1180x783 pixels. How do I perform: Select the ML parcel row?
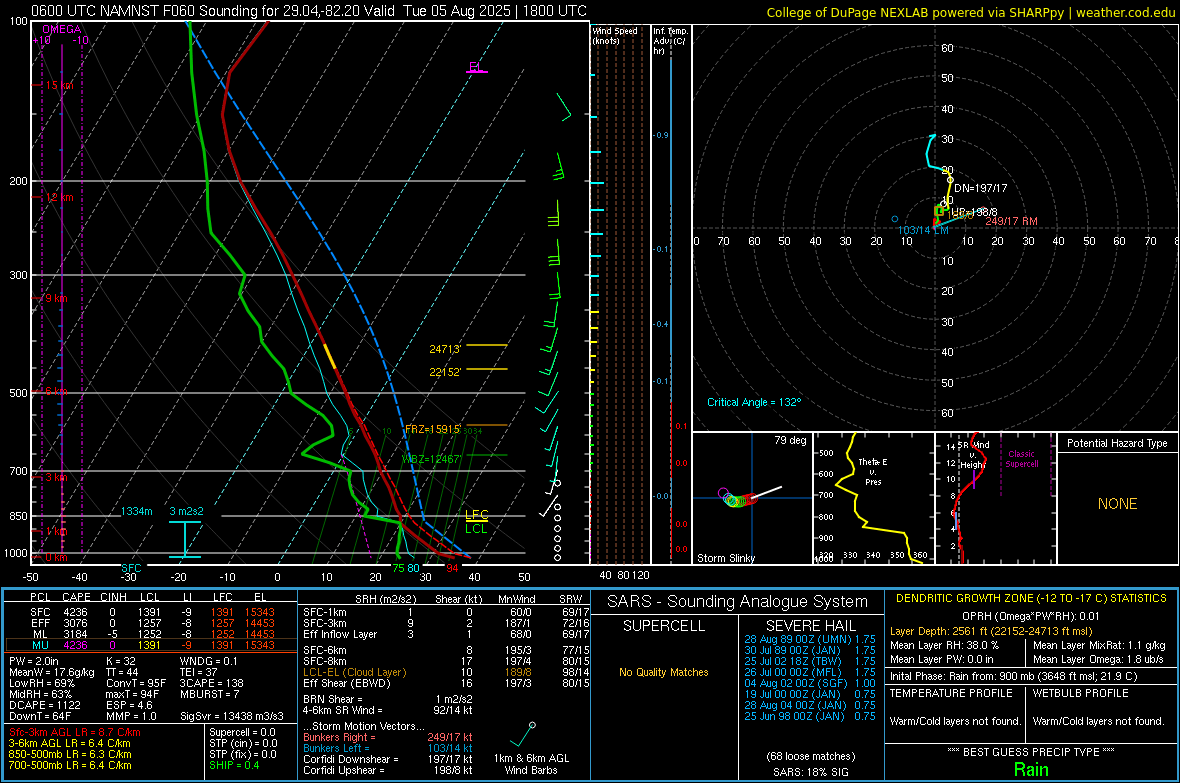[151, 634]
